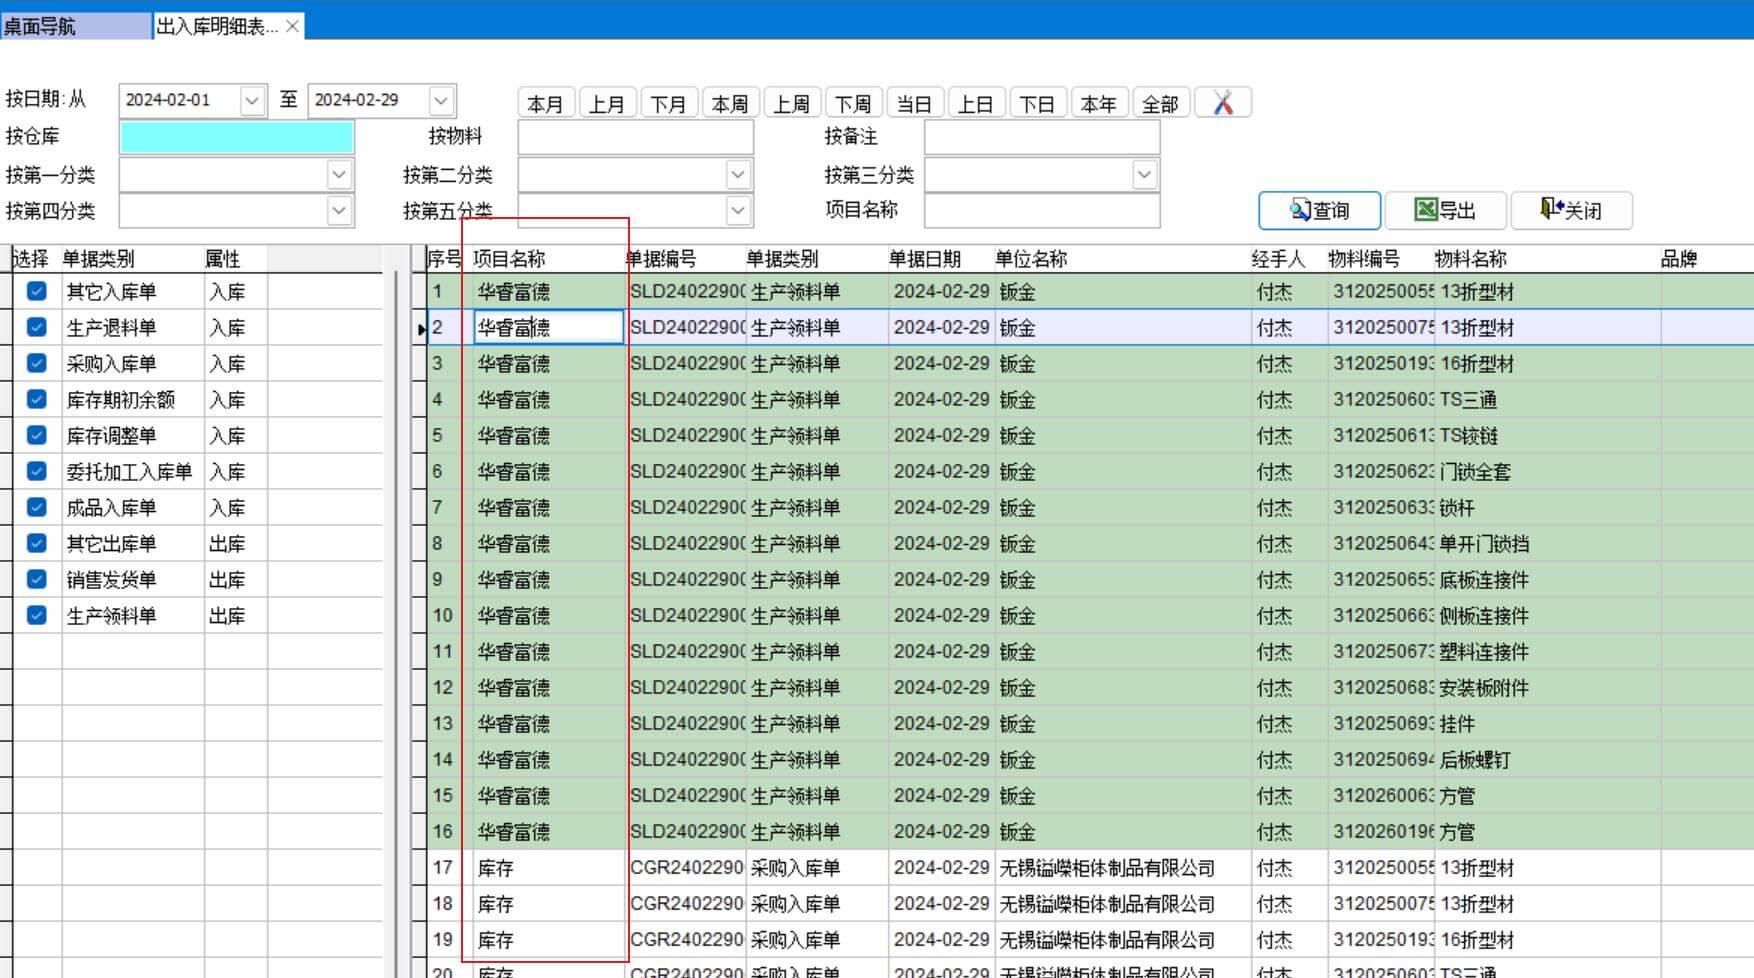Click the 导出 Excel export button
The width and height of the screenshot is (1754, 978).
pos(1445,210)
